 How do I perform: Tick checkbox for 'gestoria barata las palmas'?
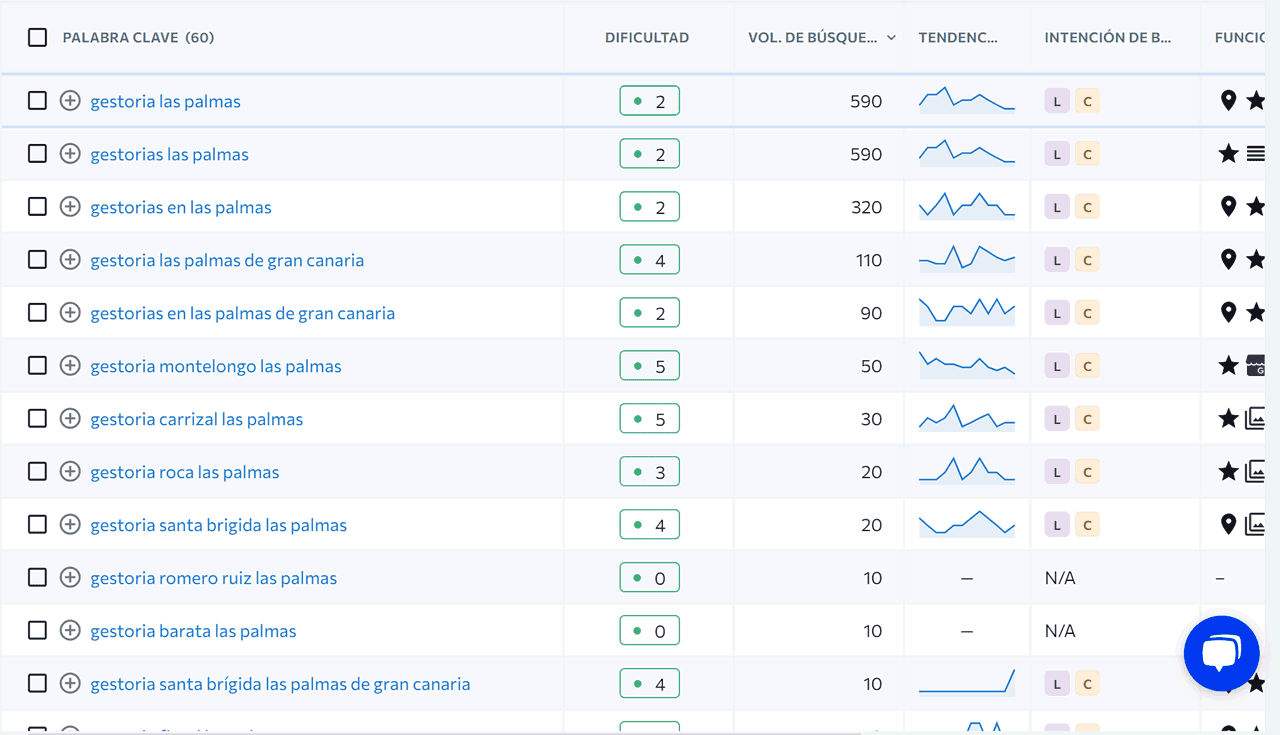coord(37,631)
